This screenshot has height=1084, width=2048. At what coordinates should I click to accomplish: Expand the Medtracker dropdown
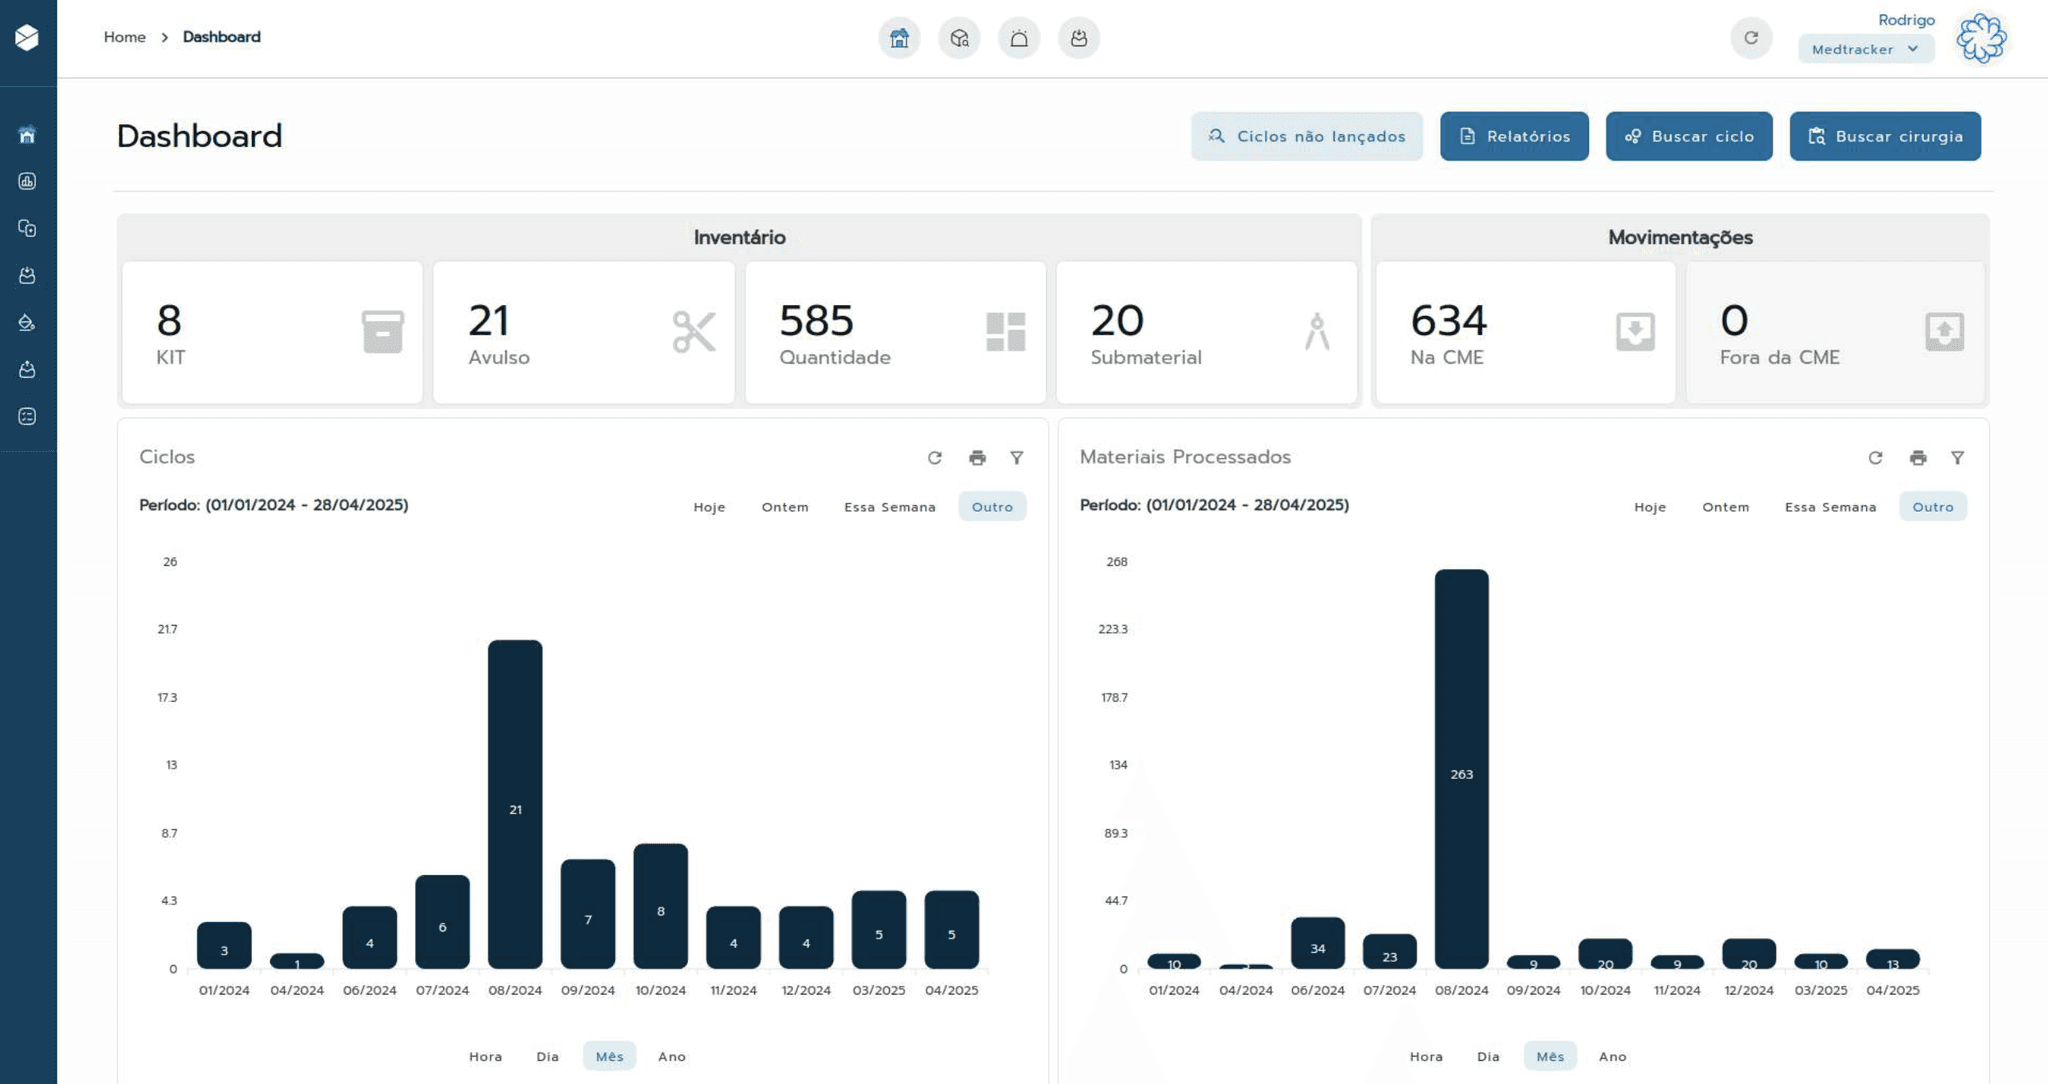[x=1865, y=49]
